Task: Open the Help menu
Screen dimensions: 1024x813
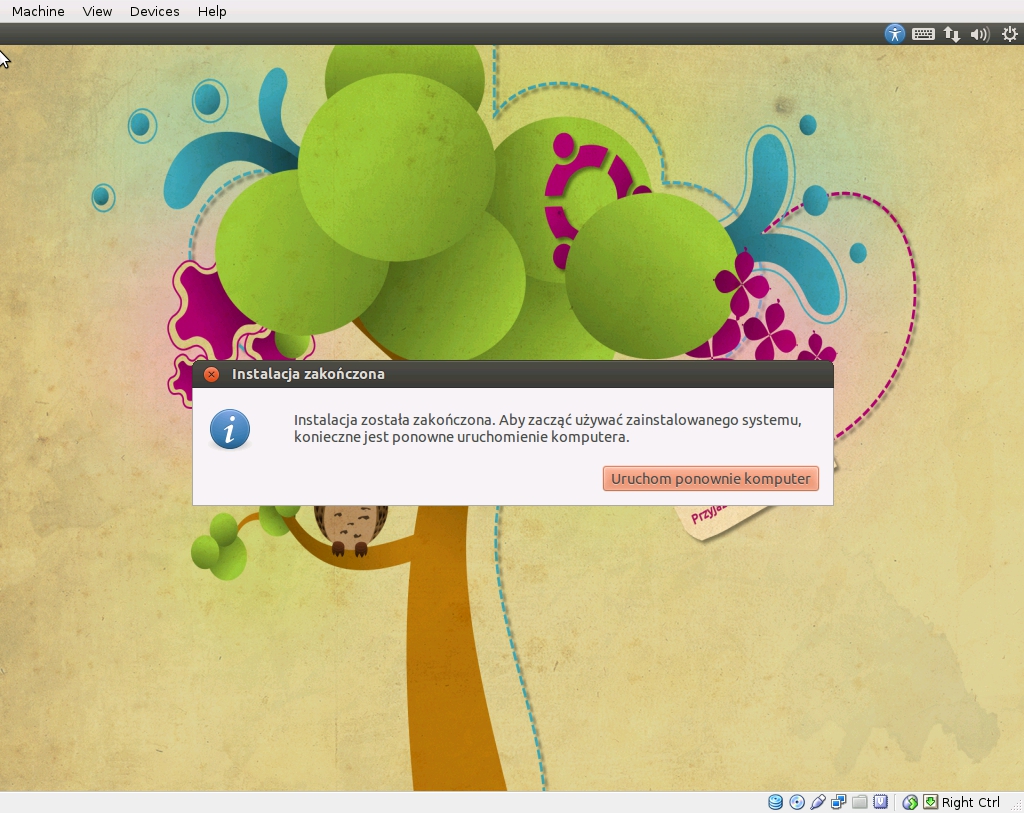Action: coord(212,11)
